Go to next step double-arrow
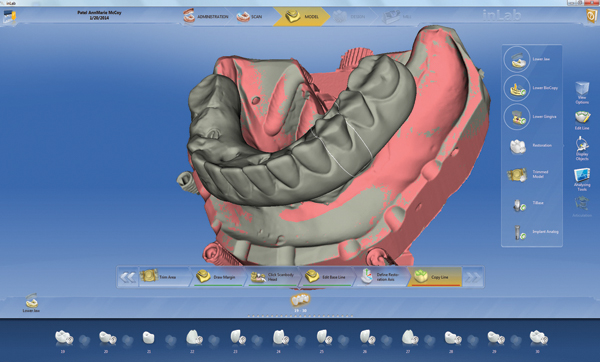Screen dimensions: 600x362 (x=473, y=277)
